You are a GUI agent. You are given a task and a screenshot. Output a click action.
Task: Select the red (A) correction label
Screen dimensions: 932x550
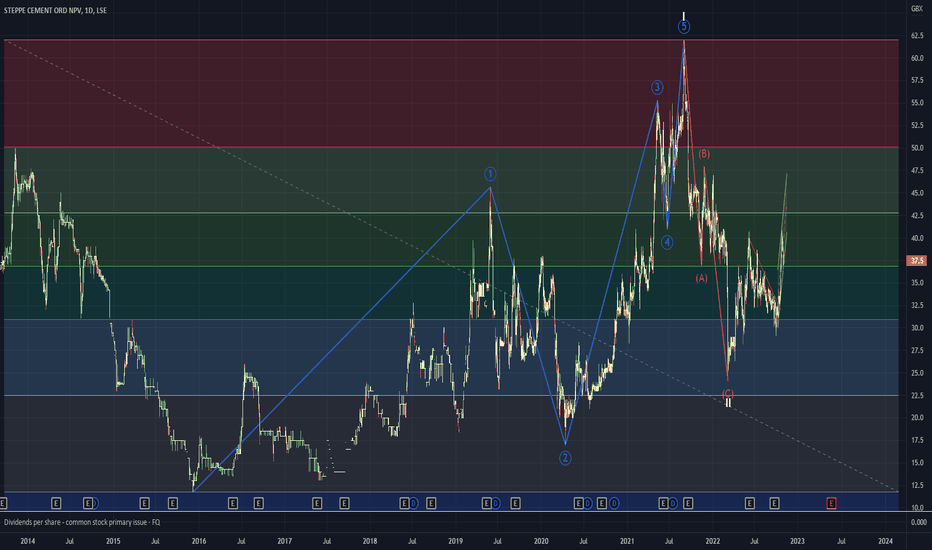click(x=701, y=278)
